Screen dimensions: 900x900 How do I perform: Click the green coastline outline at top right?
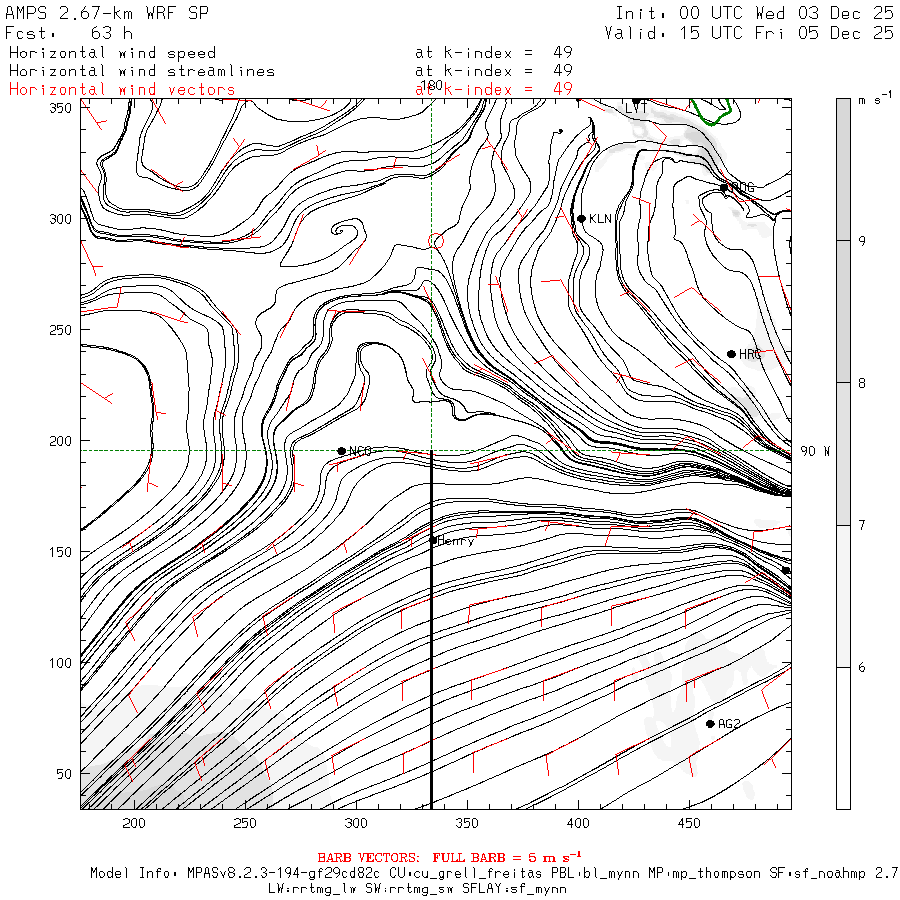[x=711, y=112]
